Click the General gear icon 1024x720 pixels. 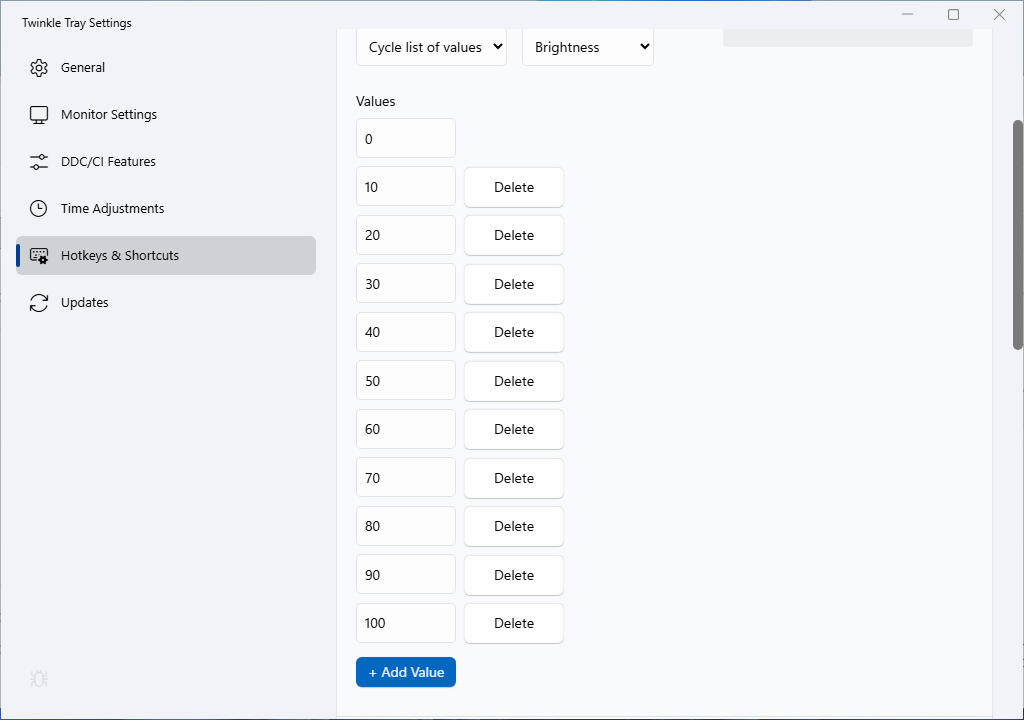click(x=39, y=68)
